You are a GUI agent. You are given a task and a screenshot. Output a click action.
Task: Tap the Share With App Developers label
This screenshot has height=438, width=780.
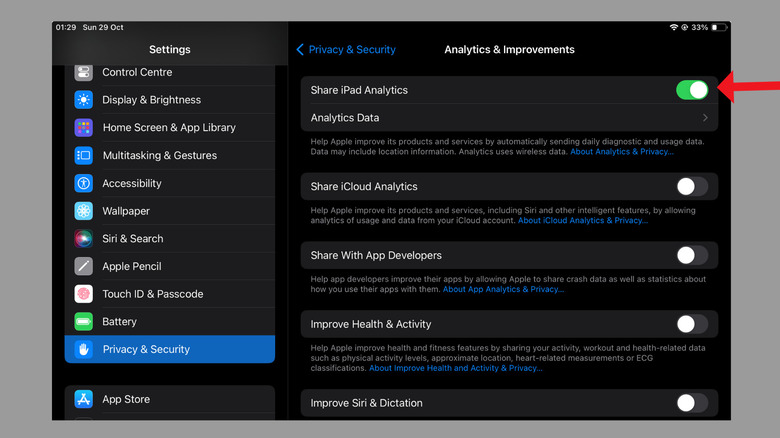(x=376, y=255)
